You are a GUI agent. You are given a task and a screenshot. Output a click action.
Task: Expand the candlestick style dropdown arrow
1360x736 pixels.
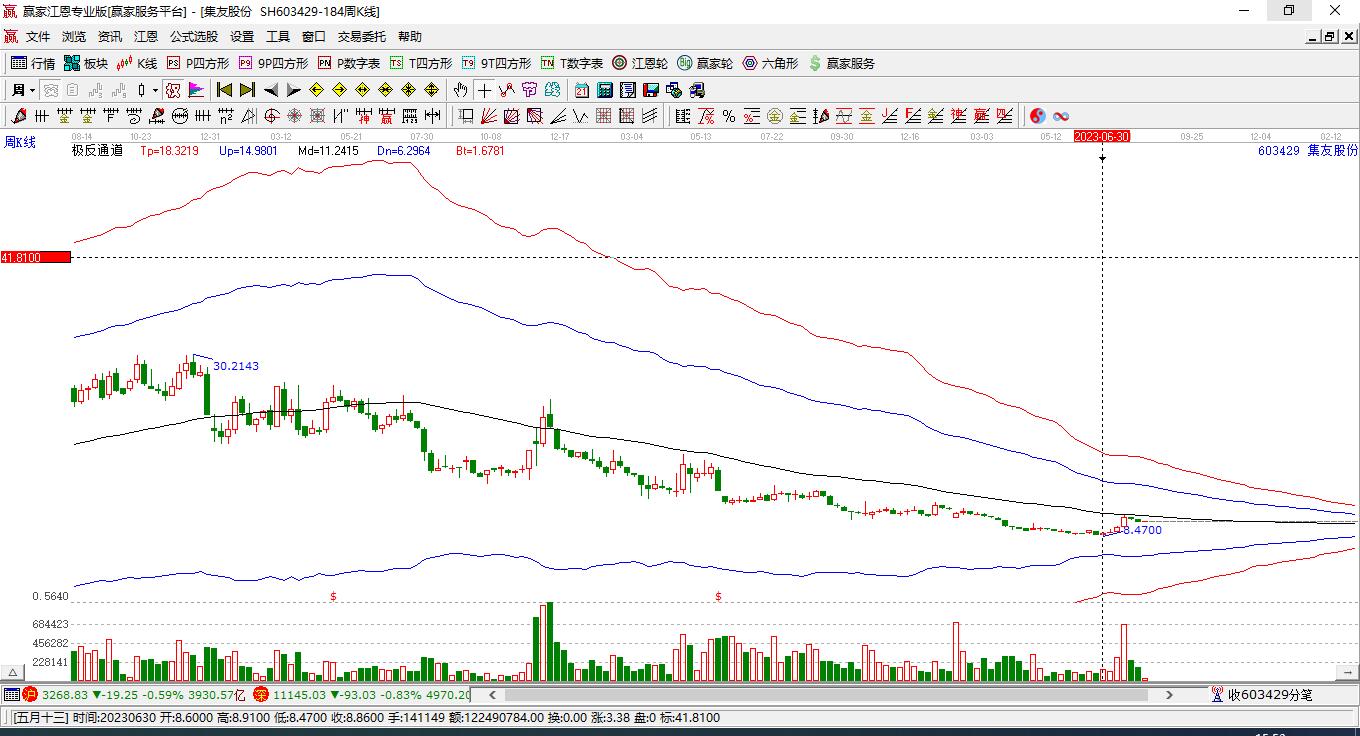click(x=155, y=90)
